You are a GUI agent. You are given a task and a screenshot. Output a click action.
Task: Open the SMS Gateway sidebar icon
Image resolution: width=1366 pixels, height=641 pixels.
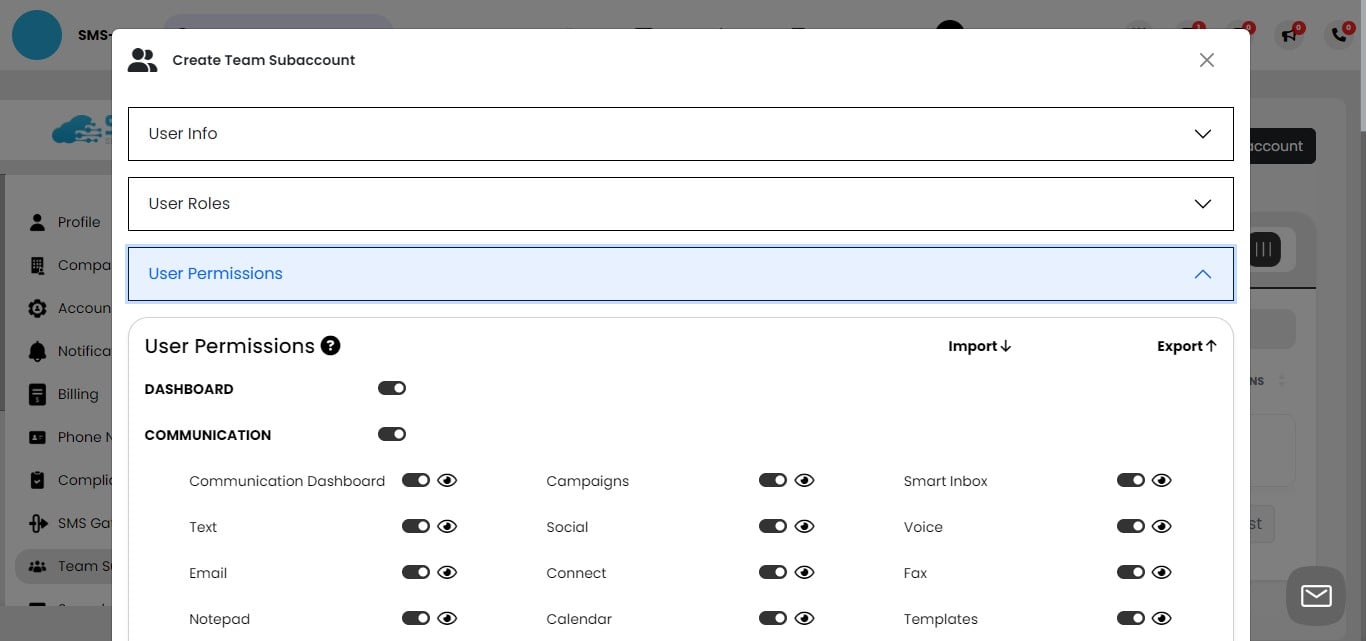[x=37, y=523]
